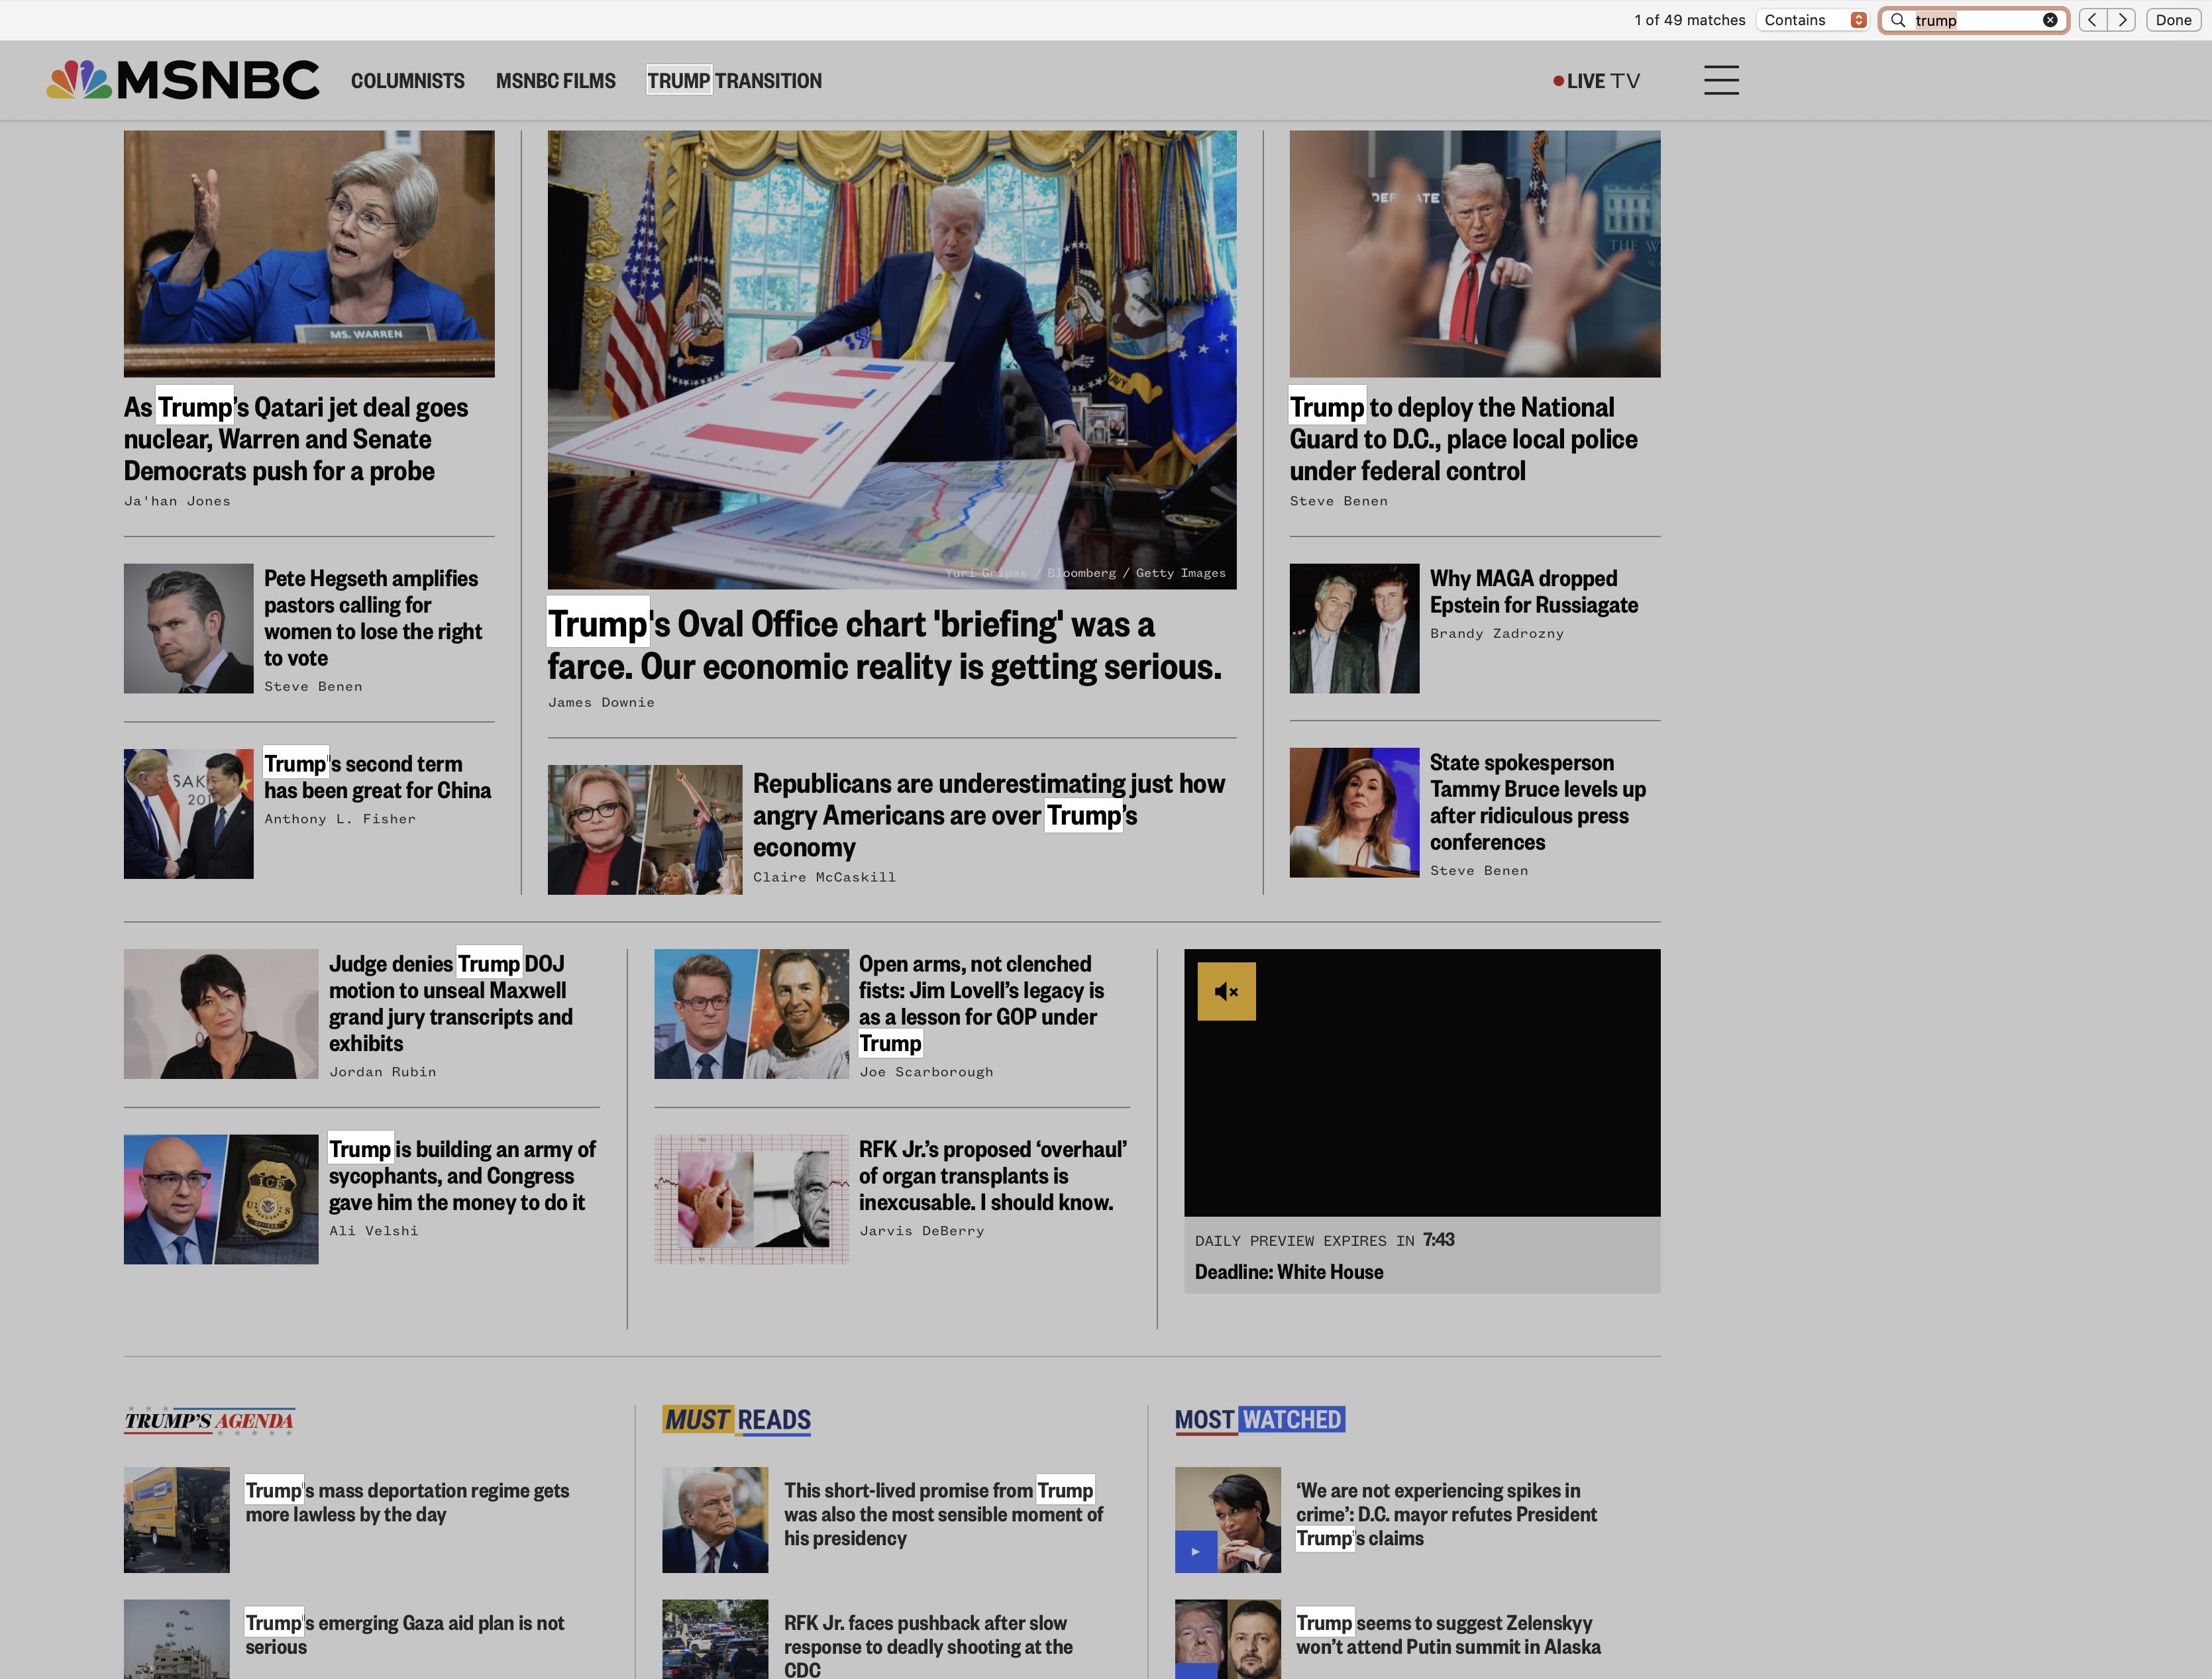This screenshot has height=1679, width=2212.
Task: Click RFK Jr. organ transplant thumbnail
Action: 751,1199
